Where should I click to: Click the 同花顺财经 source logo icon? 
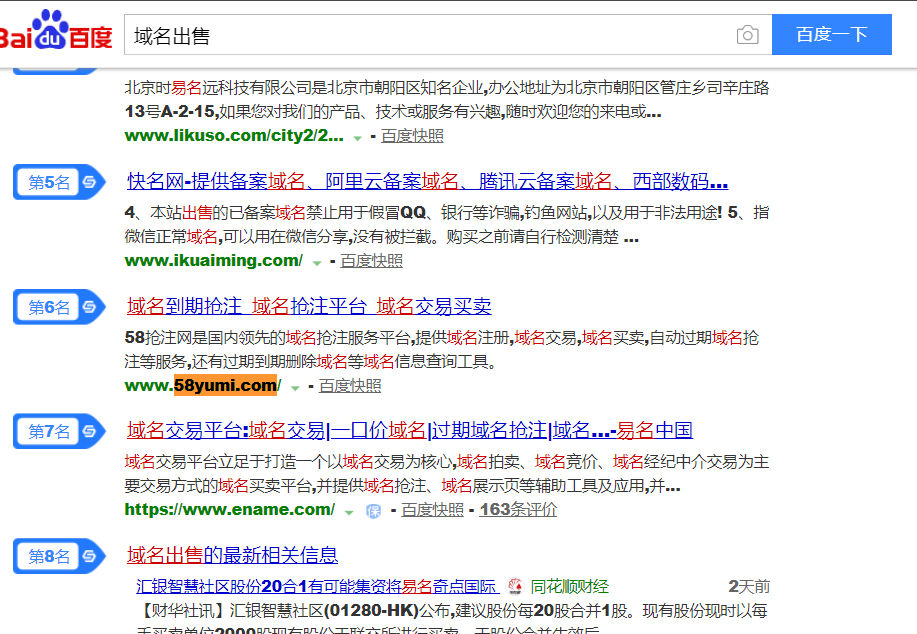(515, 586)
